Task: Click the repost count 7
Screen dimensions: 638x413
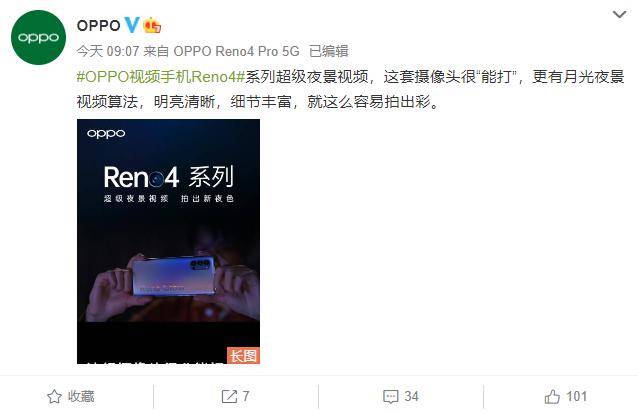Action: [246, 396]
